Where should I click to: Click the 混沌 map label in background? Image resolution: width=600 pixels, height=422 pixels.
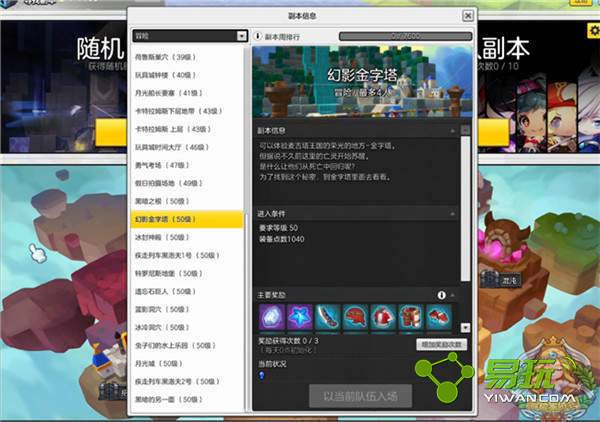509,280
